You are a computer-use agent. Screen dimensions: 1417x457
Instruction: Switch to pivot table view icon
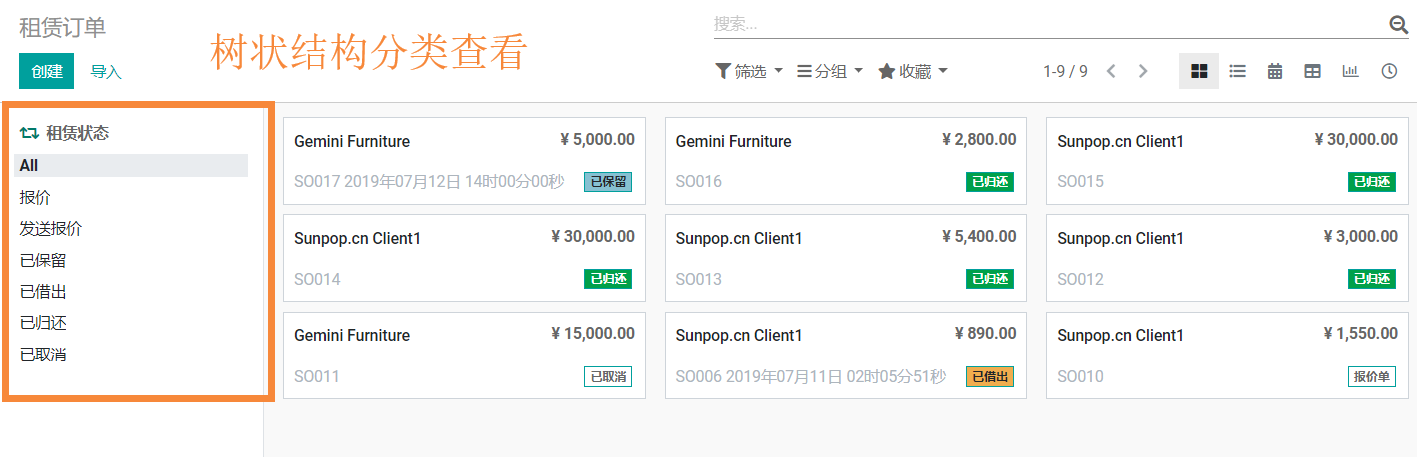point(1313,71)
